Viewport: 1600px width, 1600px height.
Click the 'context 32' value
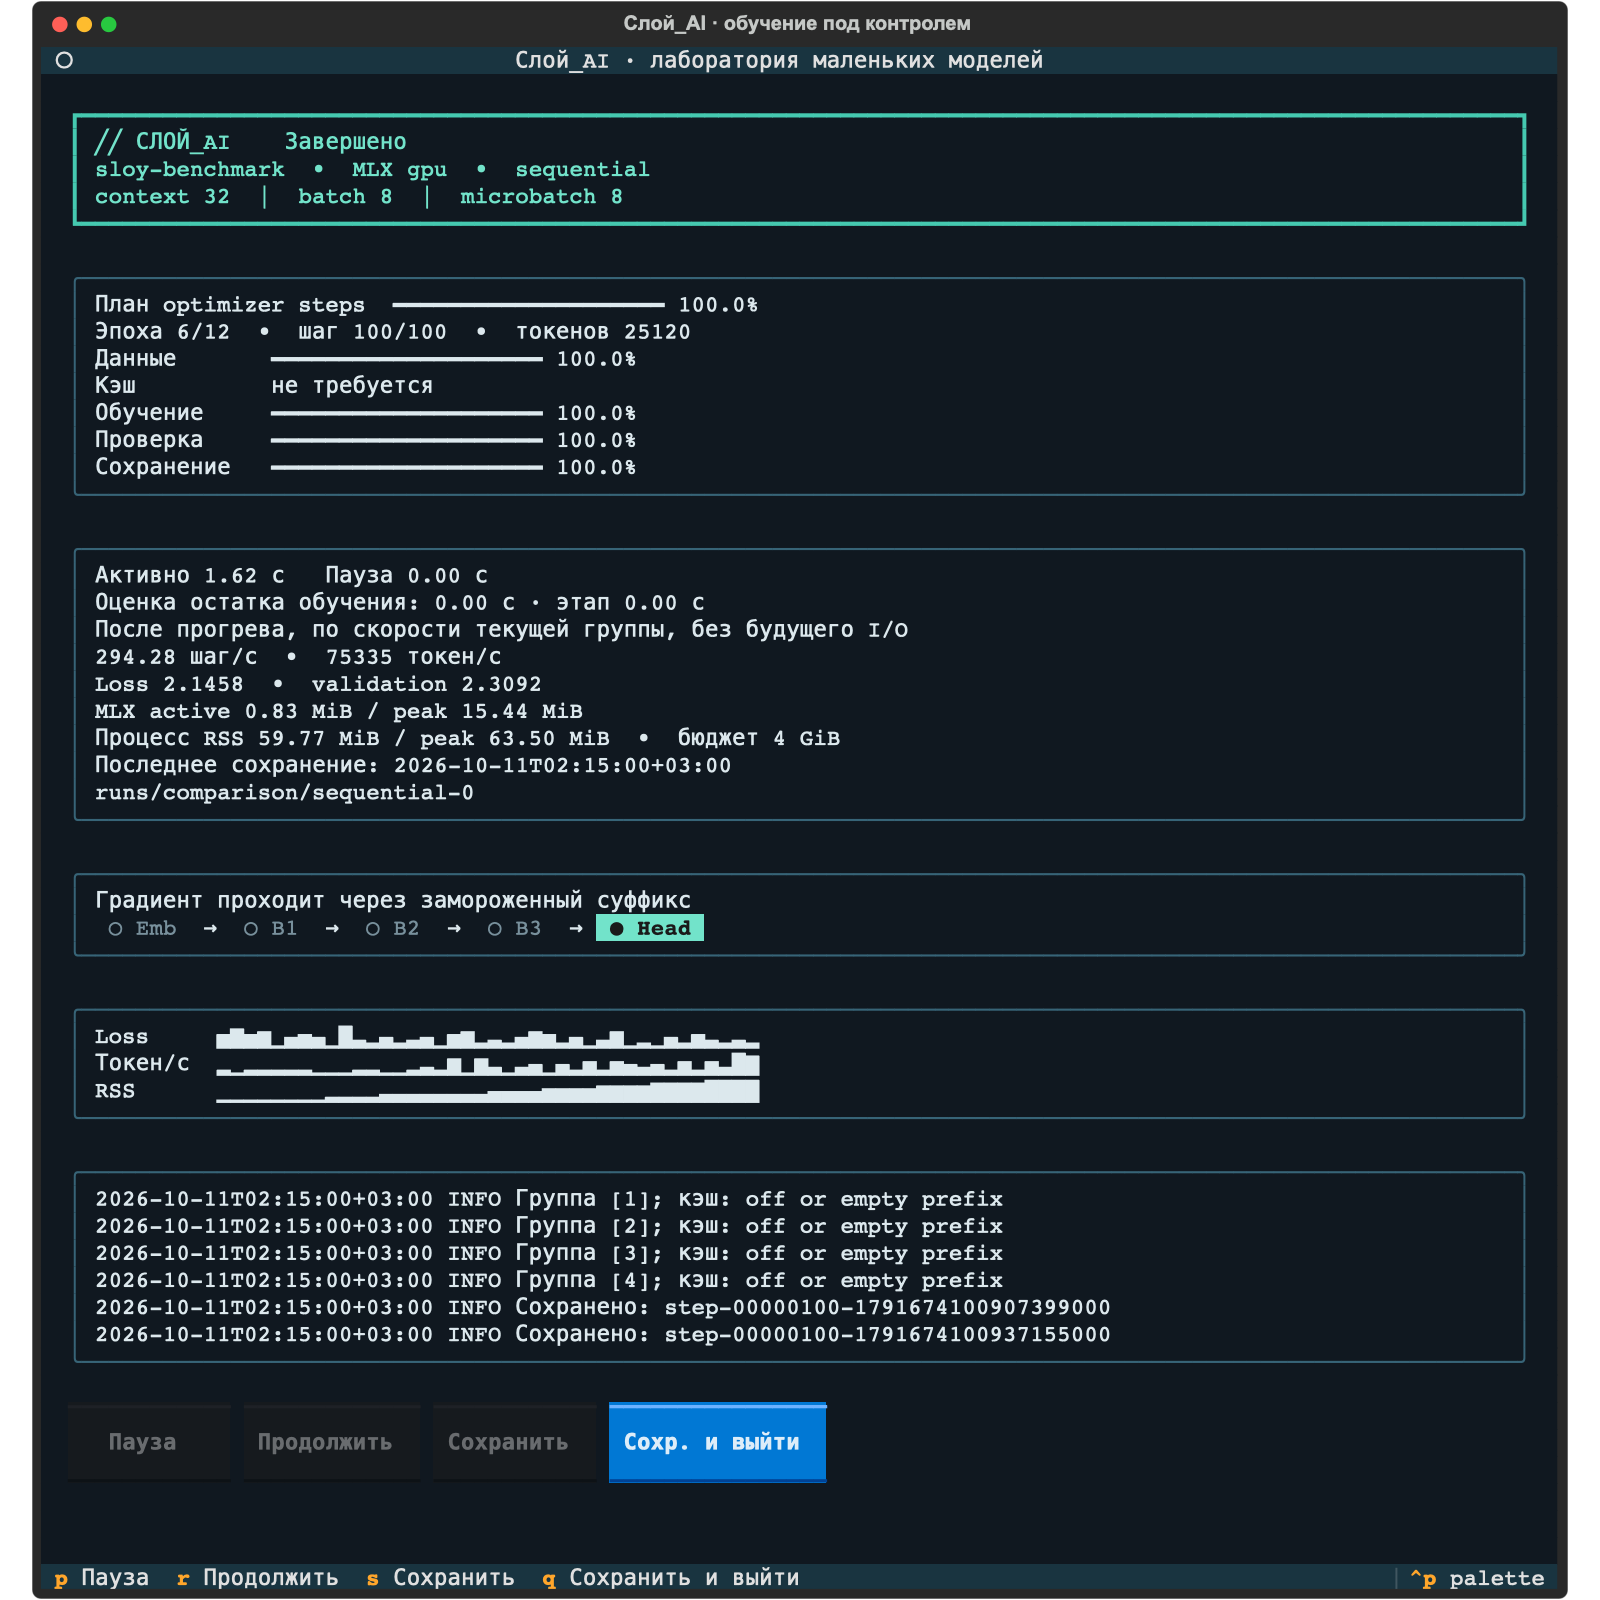coord(162,197)
